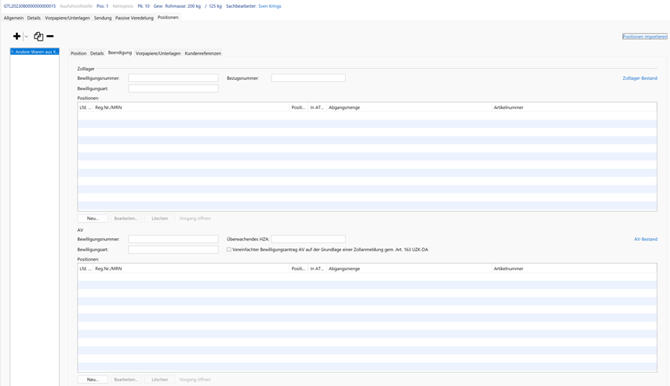Open the AV-Bestand link
This screenshot has height=386, width=670.
646,239
